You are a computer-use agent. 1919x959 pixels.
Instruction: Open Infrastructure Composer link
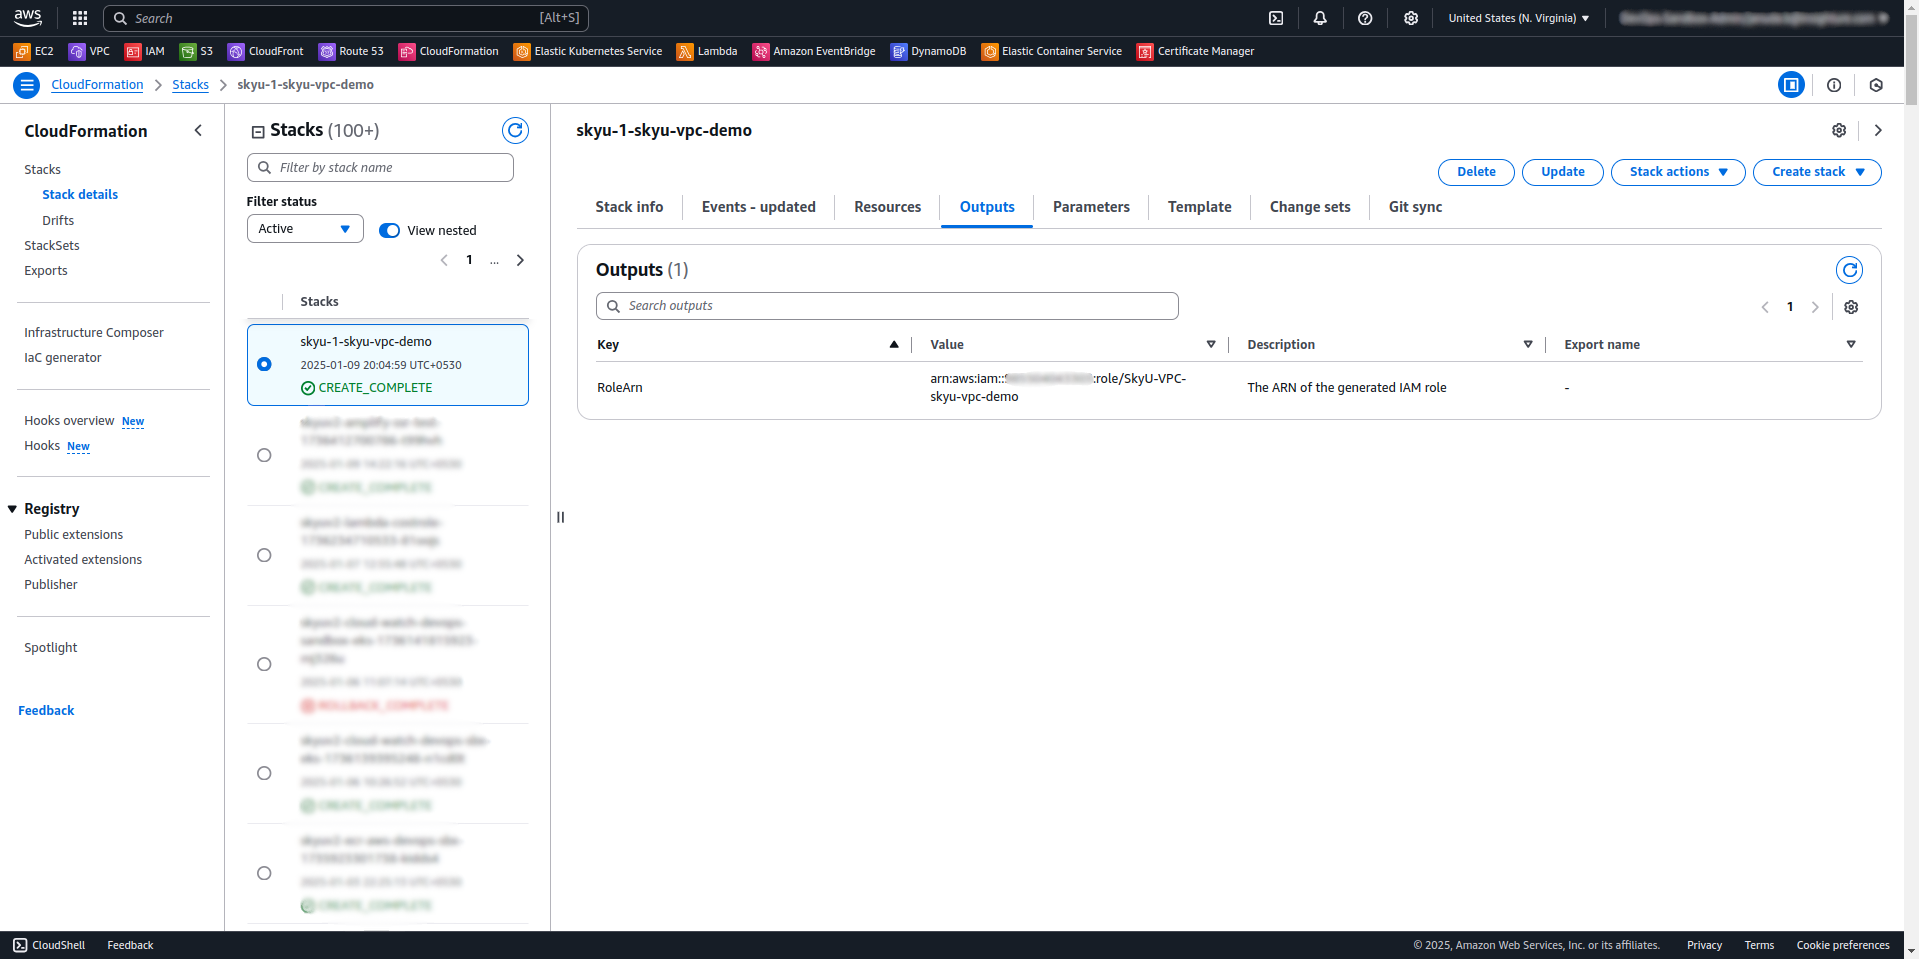coord(94,332)
